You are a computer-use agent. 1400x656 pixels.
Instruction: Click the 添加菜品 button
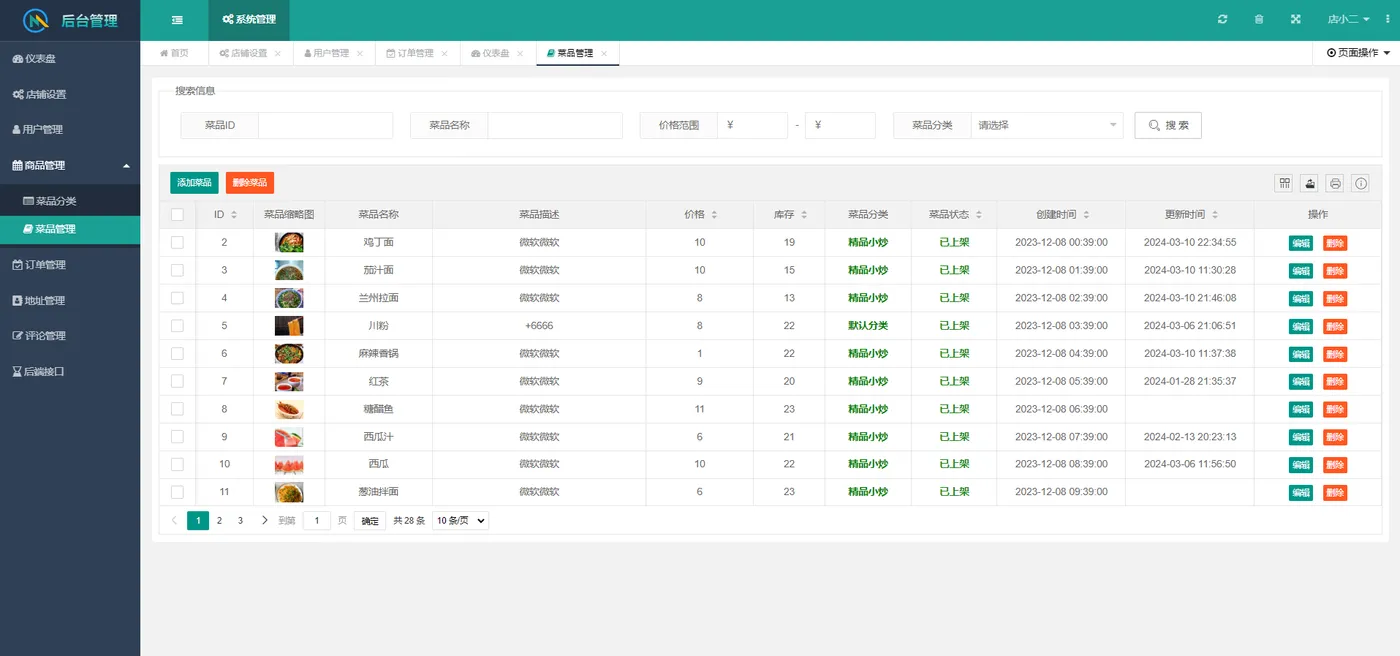pyautogui.click(x=194, y=183)
